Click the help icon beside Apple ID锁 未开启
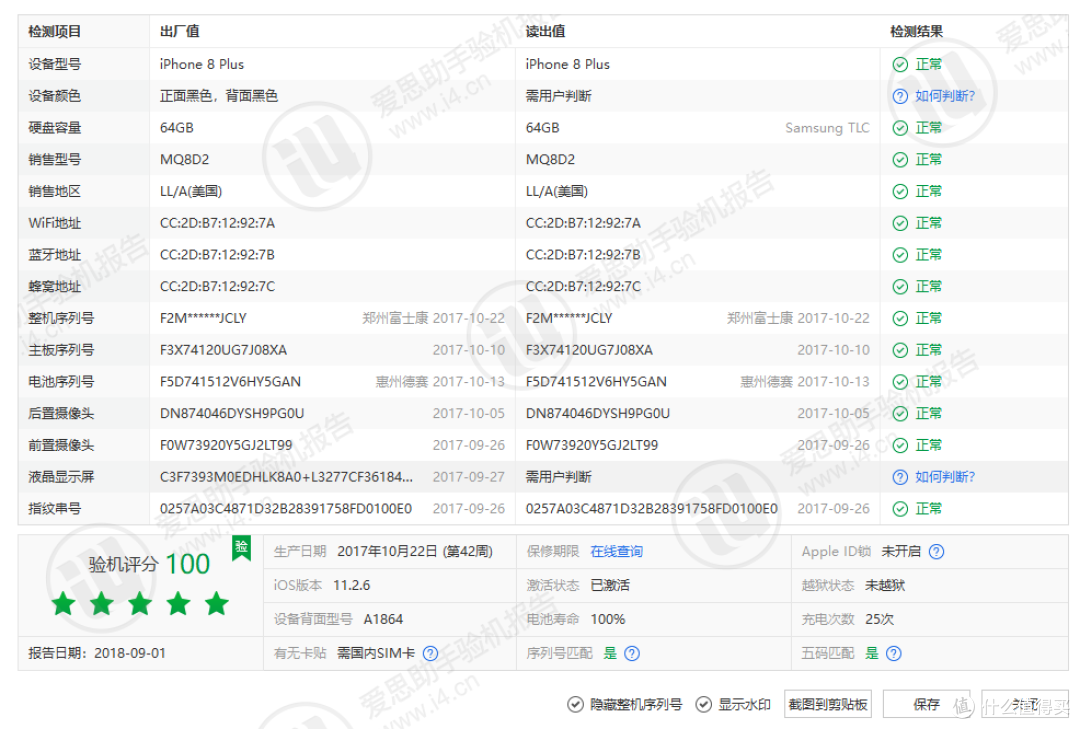 (x=936, y=551)
